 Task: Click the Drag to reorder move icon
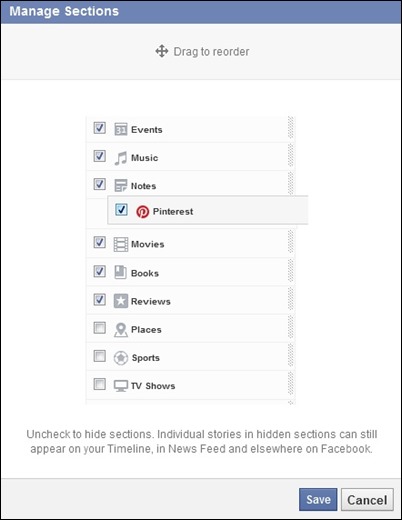(162, 51)
